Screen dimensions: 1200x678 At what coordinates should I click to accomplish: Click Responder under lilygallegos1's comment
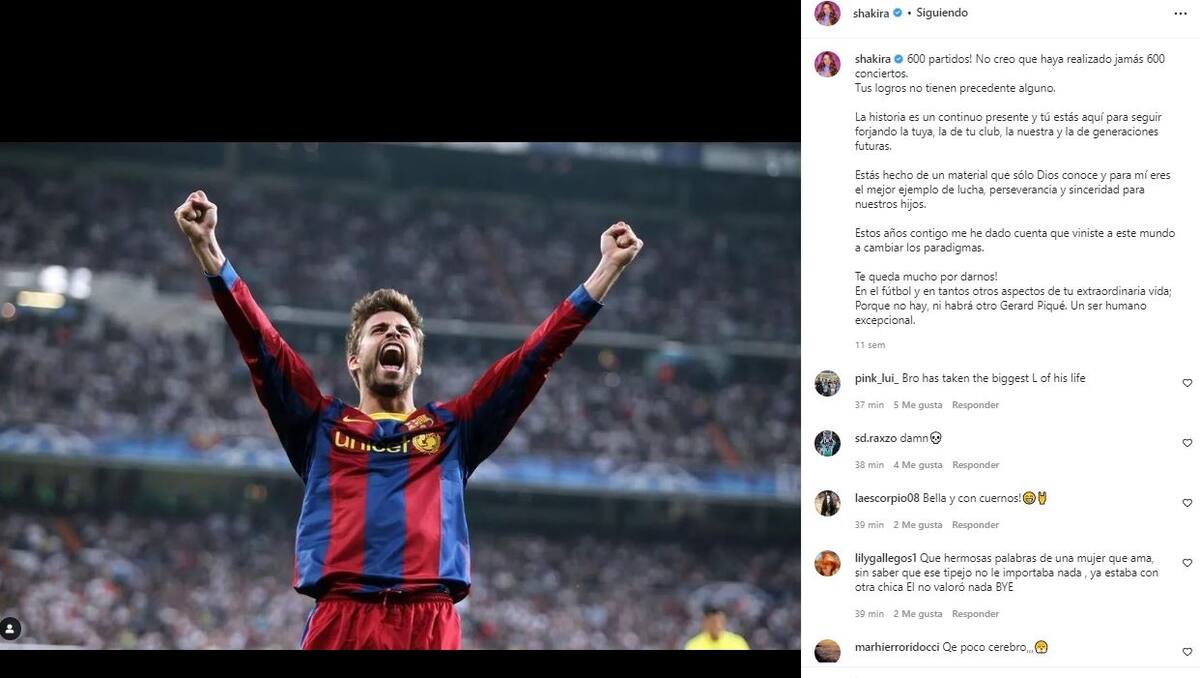[975, 614]
